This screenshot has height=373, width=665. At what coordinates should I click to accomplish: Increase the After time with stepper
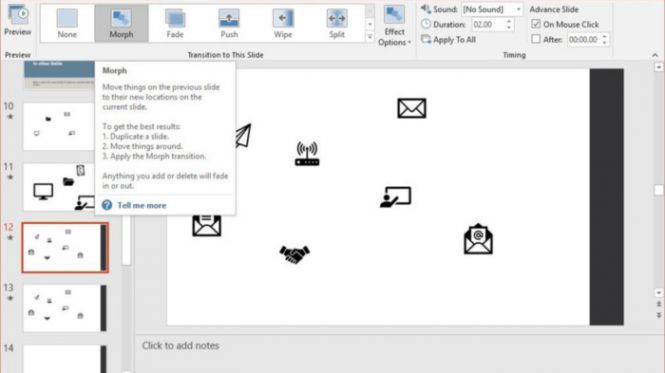pos(604,37)
